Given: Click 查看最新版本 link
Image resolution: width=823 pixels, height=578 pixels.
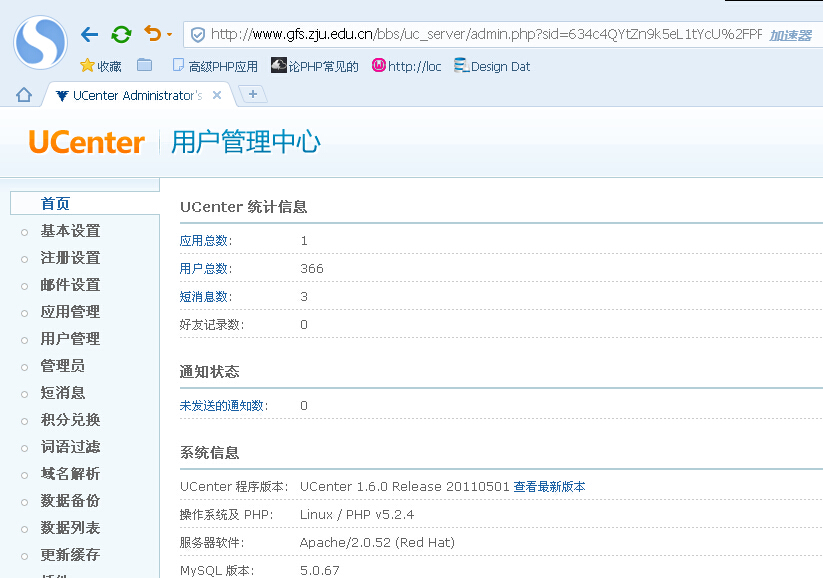Looking at the screenshot, I should click(549, 487).
